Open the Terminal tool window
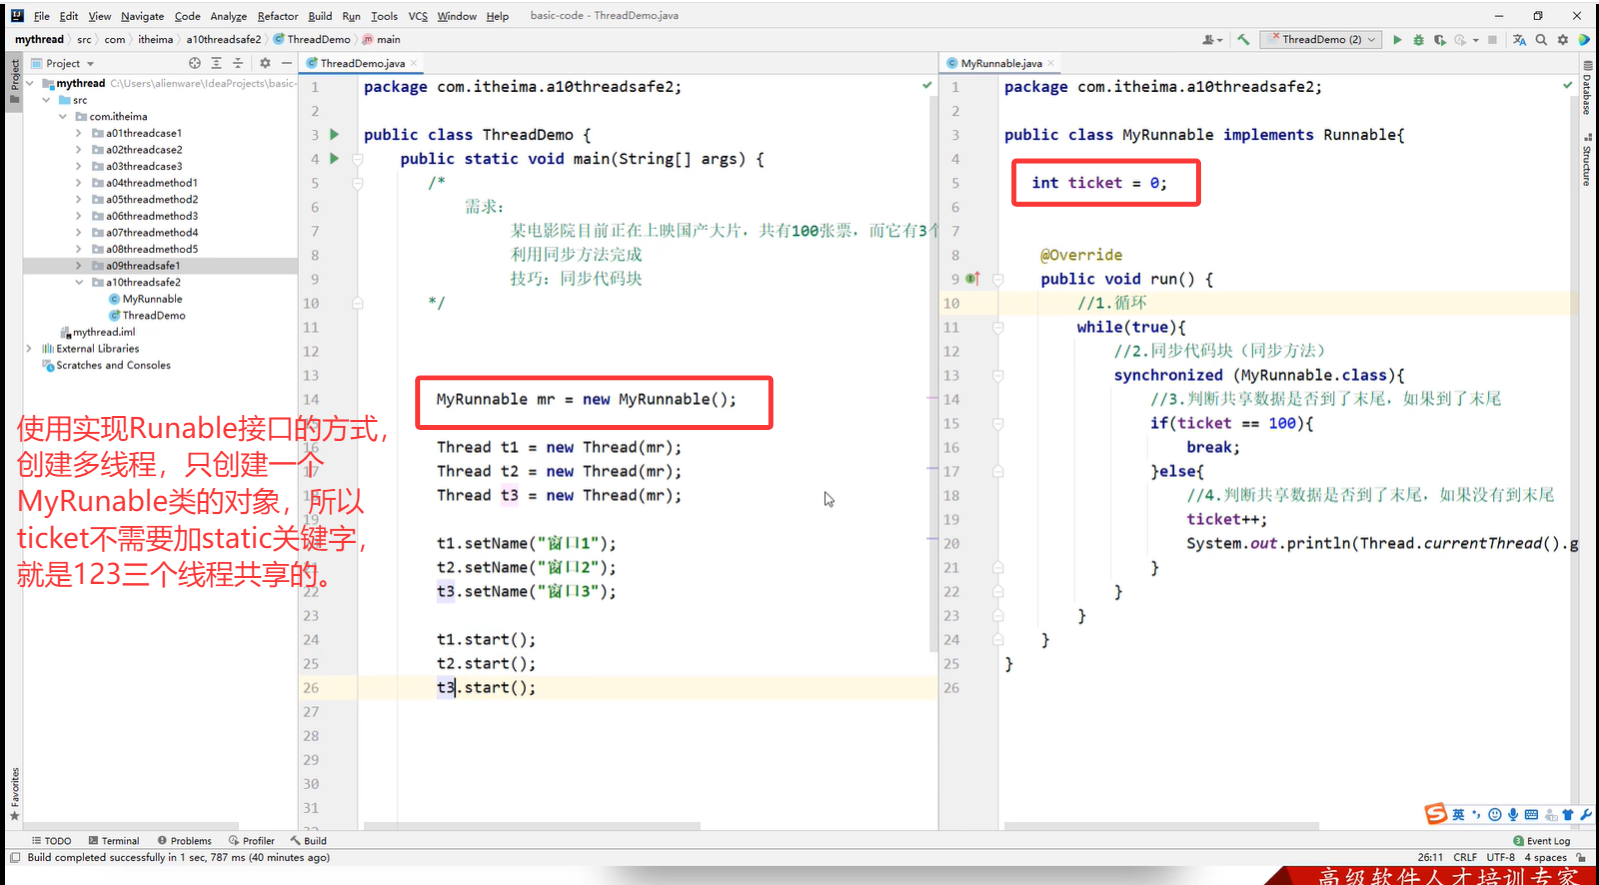 coord(114,841)
